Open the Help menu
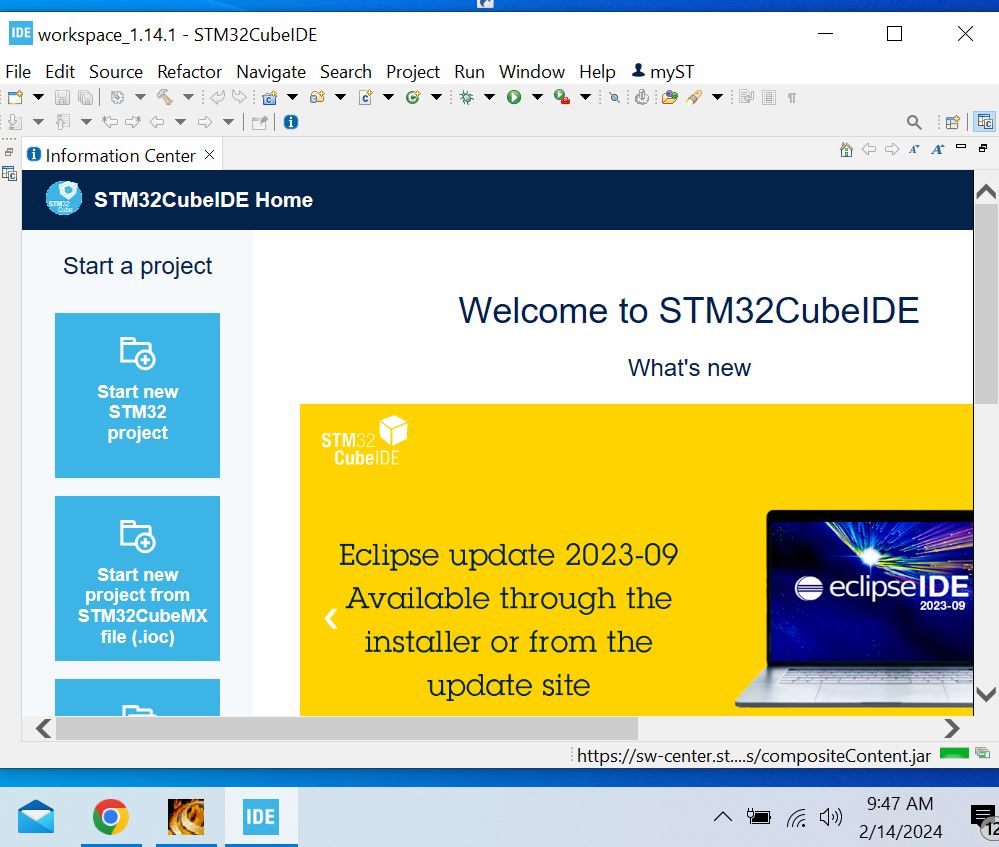Image resolution: width=999 pixels, height=847 pixels. click(597, 72)
